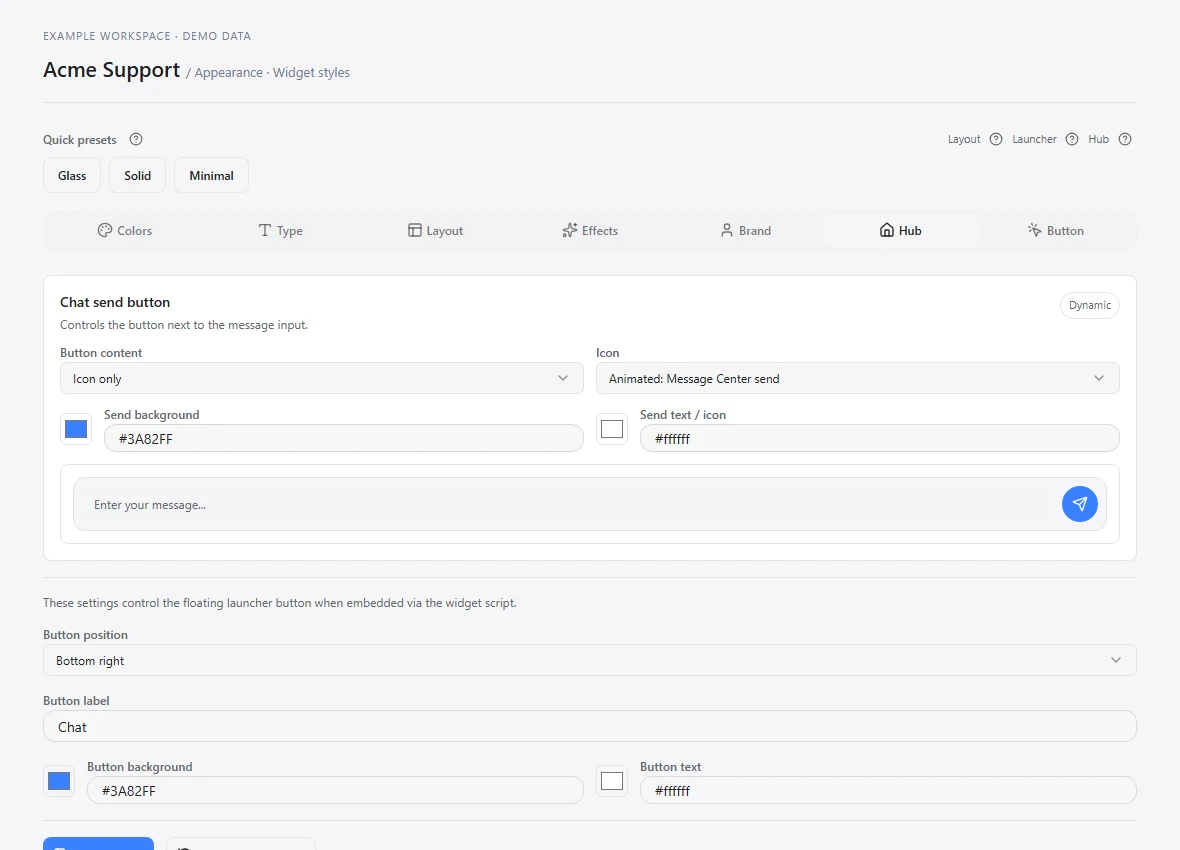This screenshot has width=1180, height=850.
Task: Show help for Hub at top right
Action: [1124, 139]
